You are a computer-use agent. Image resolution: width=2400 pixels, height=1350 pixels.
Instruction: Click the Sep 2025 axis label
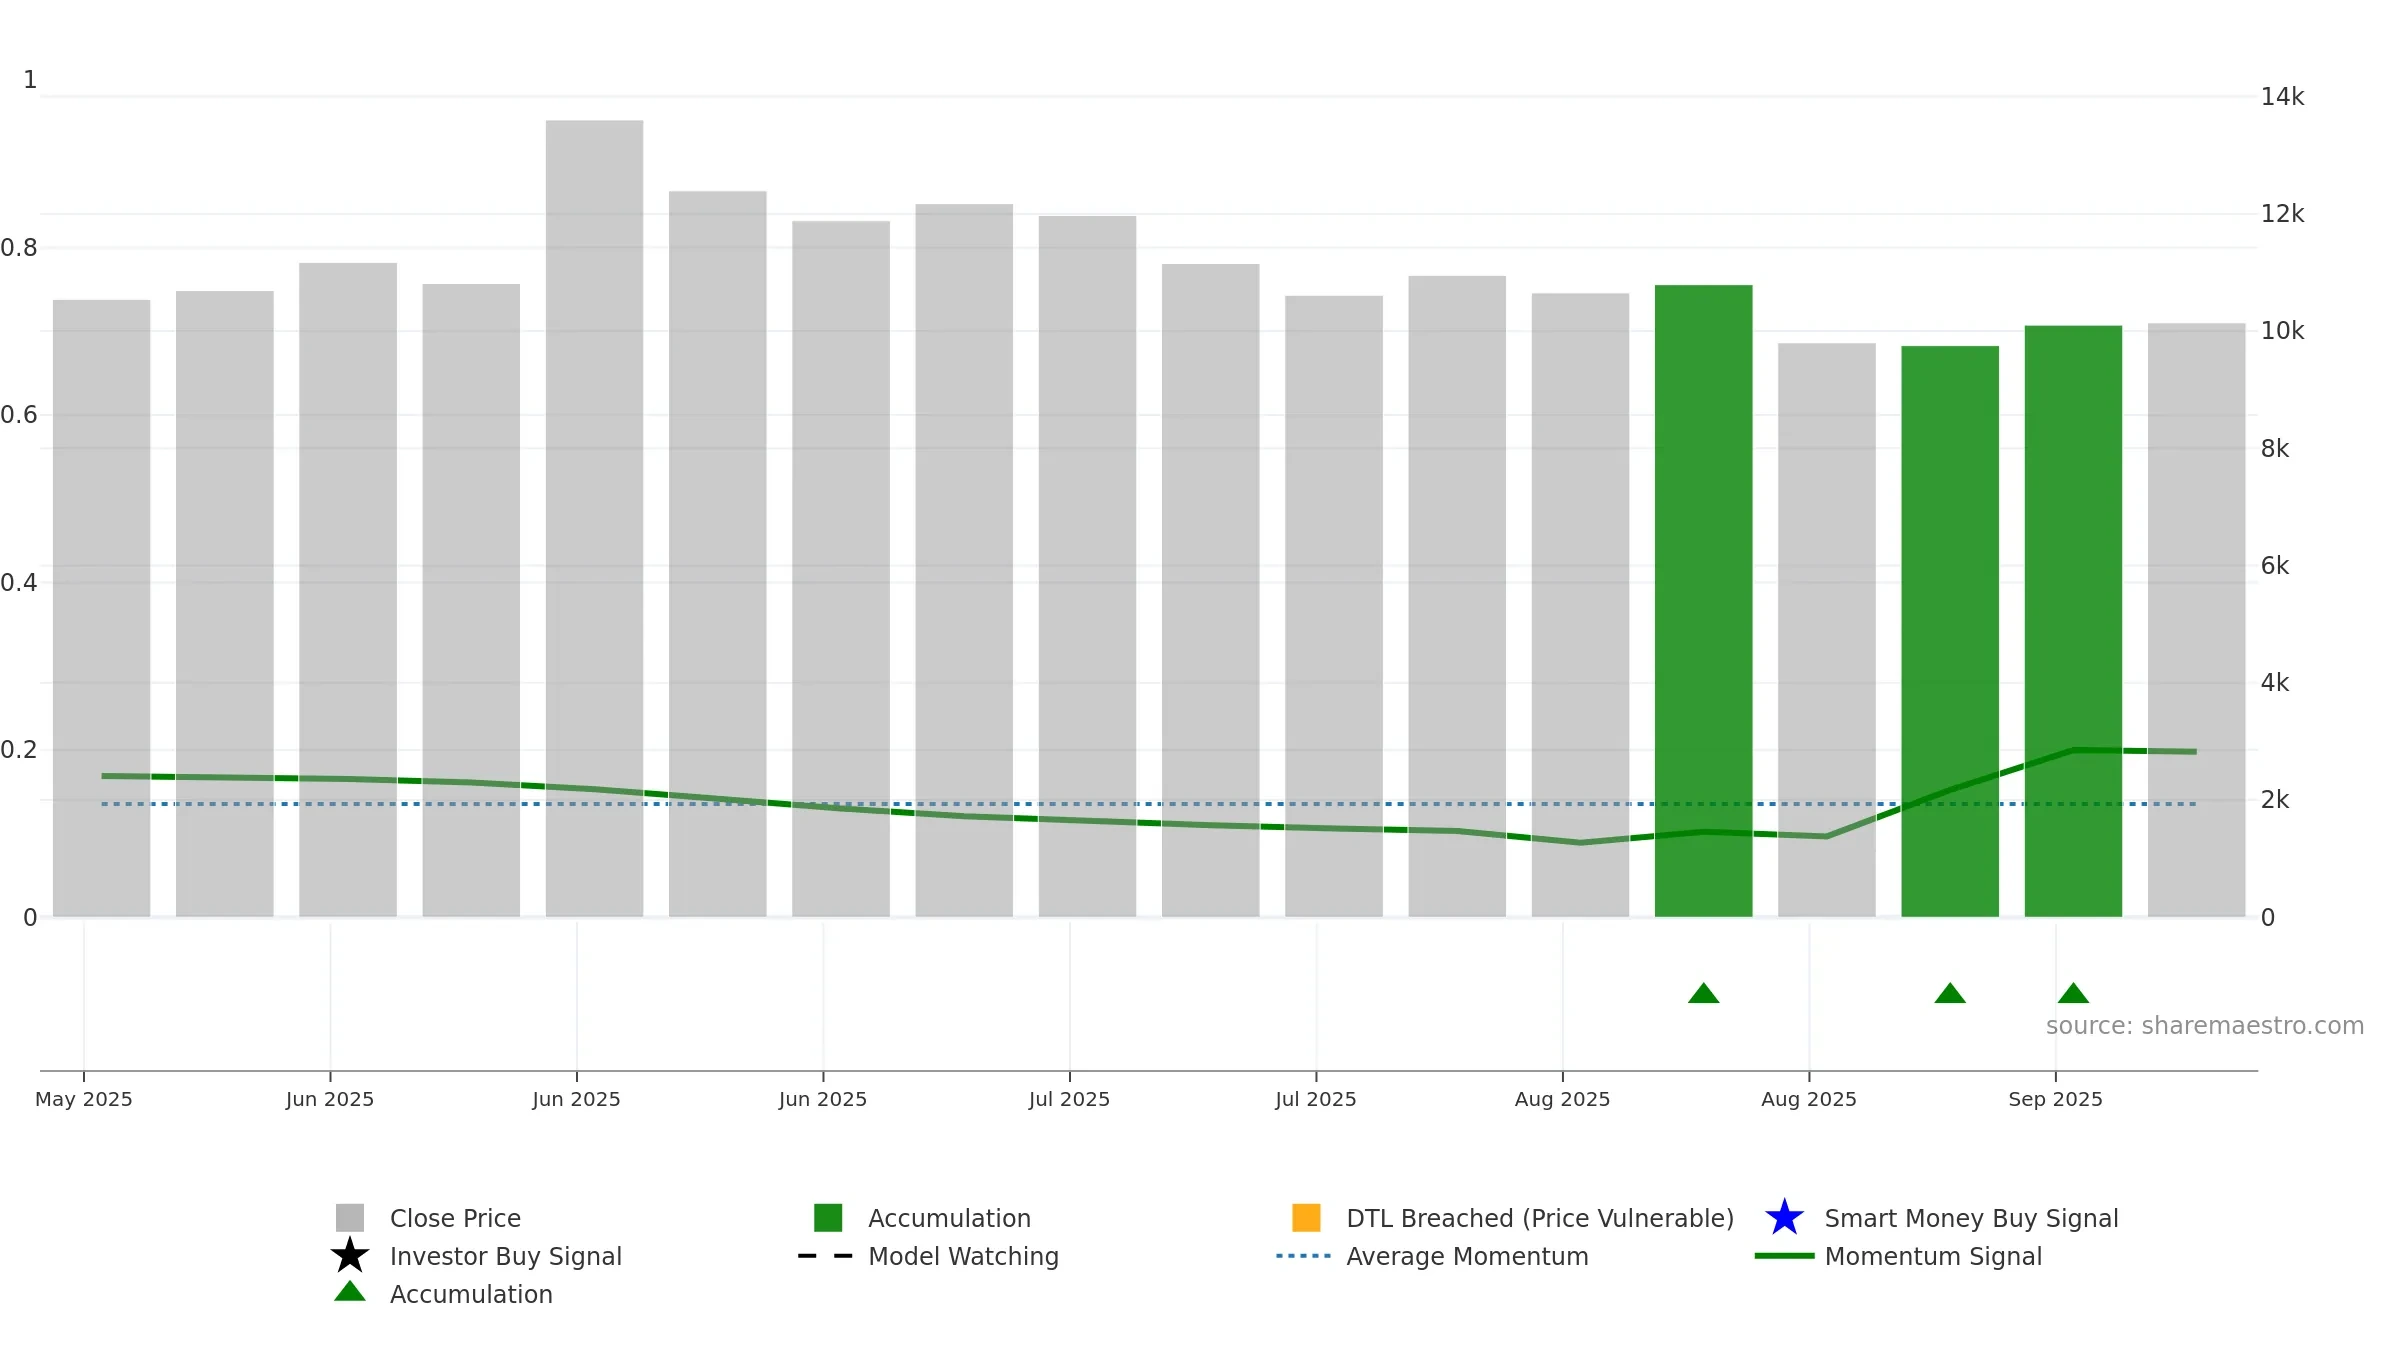tap(2055, 1099)
